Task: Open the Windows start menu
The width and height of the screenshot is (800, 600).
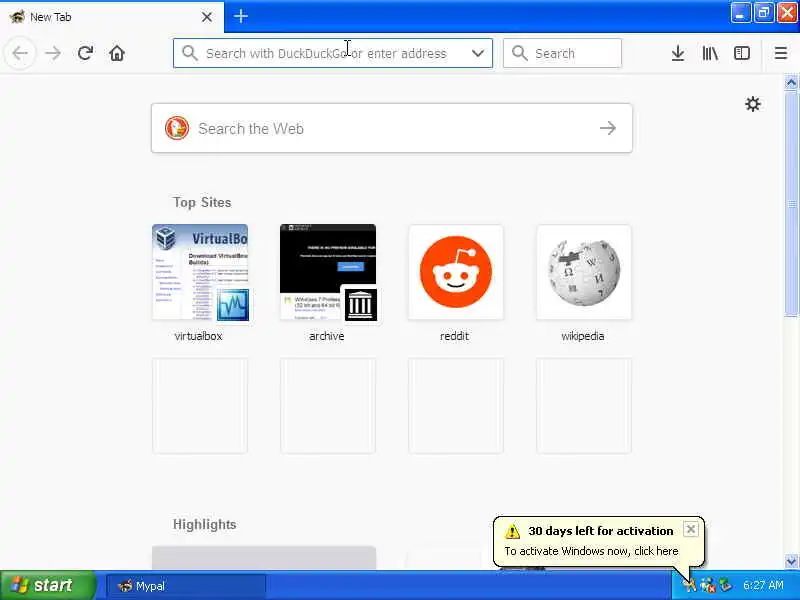Action: click(47, 585)
